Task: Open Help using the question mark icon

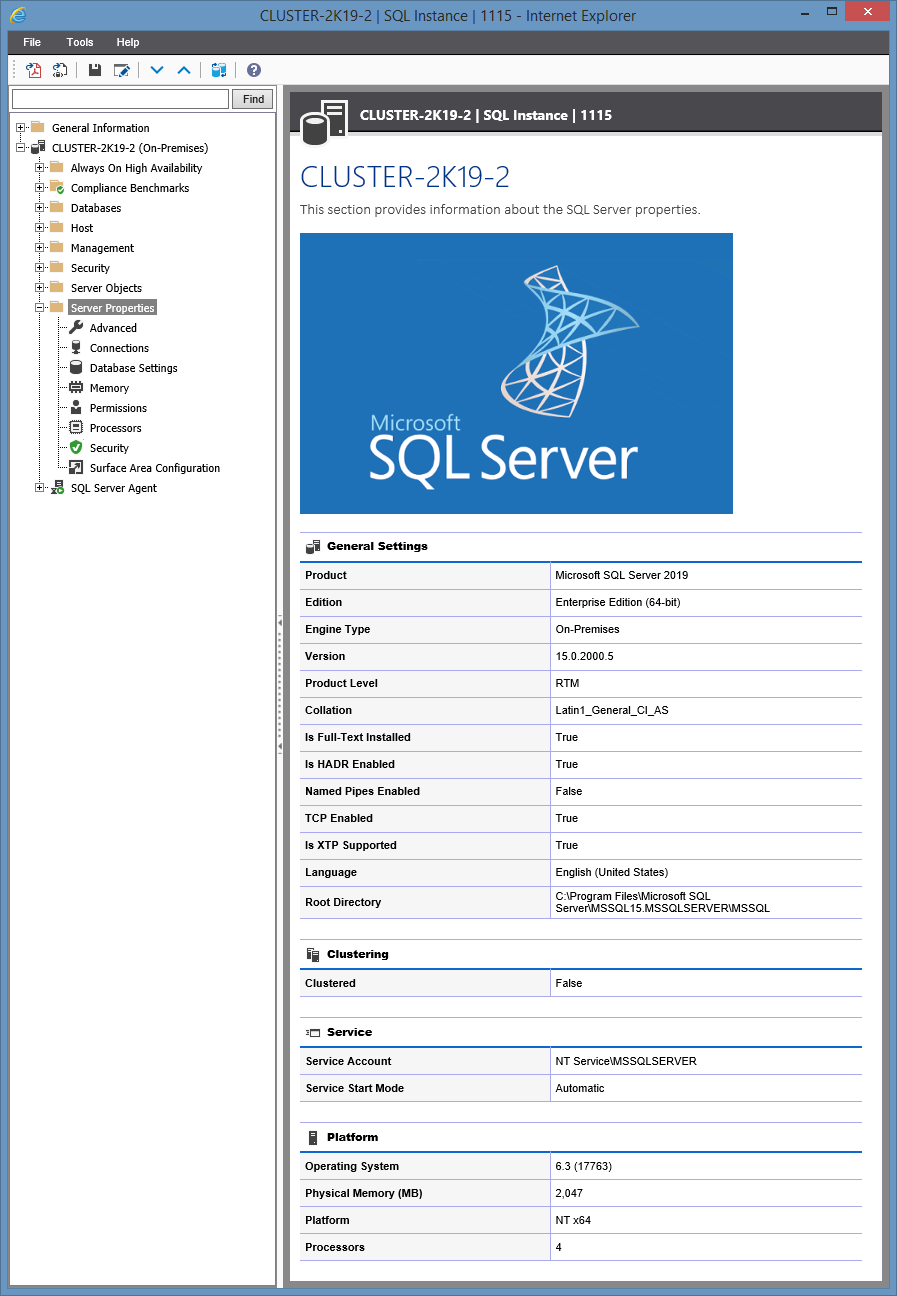Action: (x=253, y=70)
